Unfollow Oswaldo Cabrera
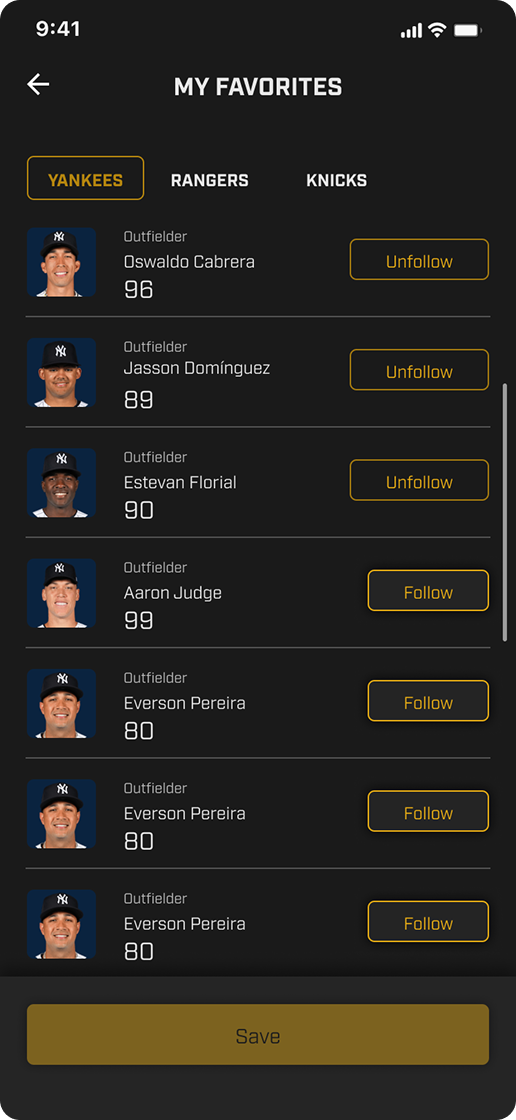The height and width of the screenshot is (1120, 516). pos(420,259)
